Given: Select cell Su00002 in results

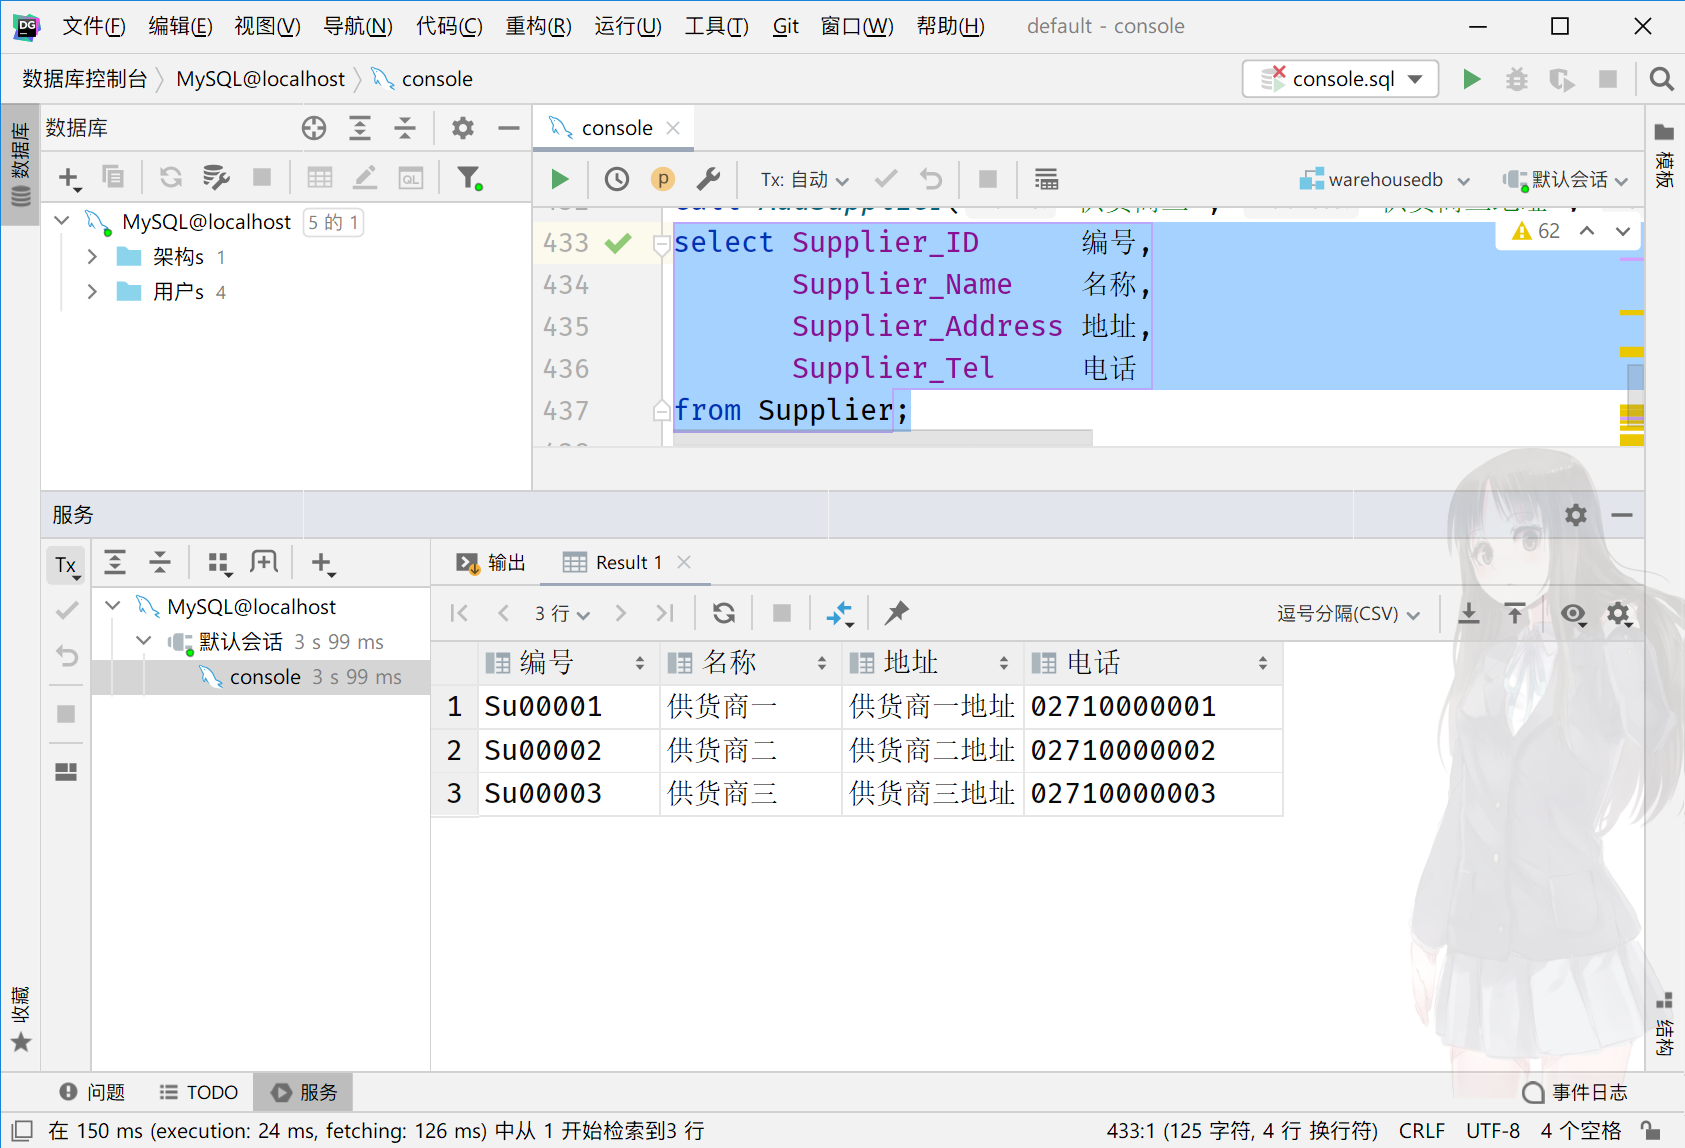Looking at the screenshot, I should [x=568, y=750].
